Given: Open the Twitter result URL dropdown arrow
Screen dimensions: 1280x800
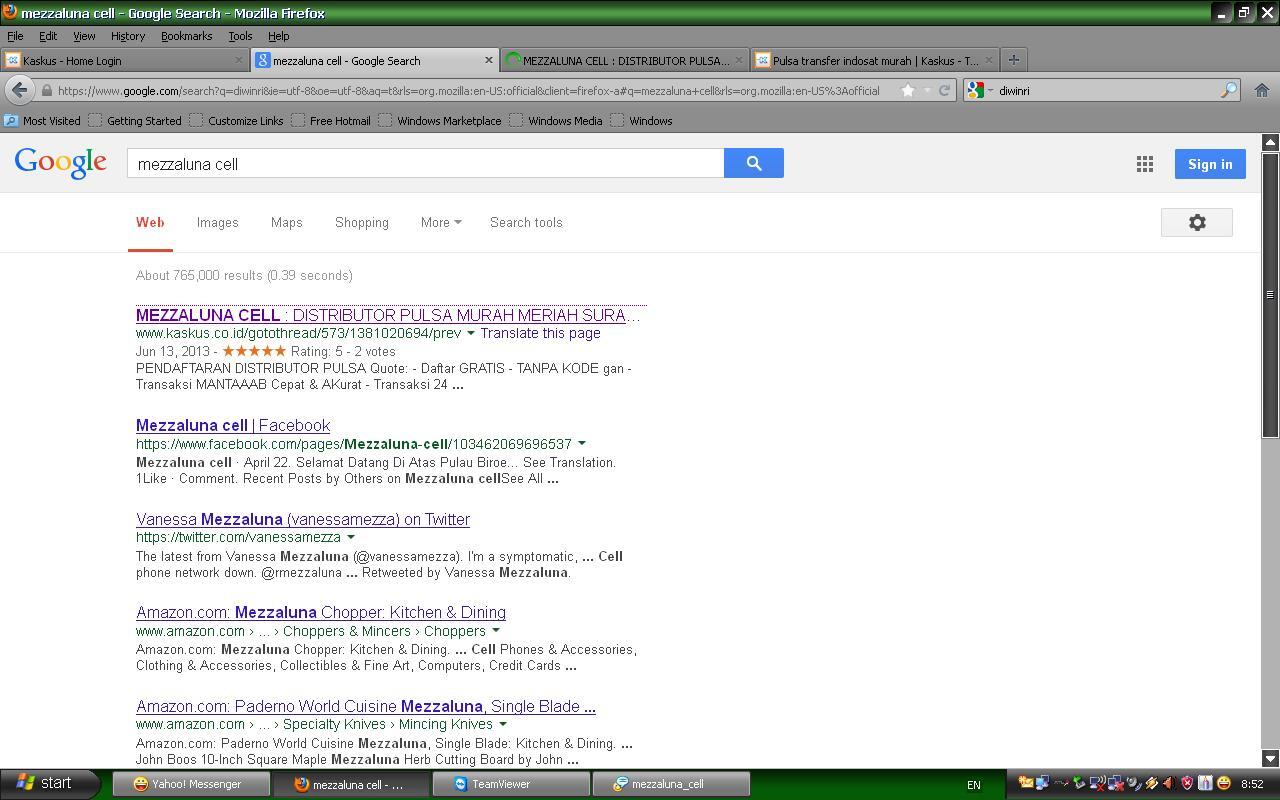Looking at the screenshot, I should point(350,537).
